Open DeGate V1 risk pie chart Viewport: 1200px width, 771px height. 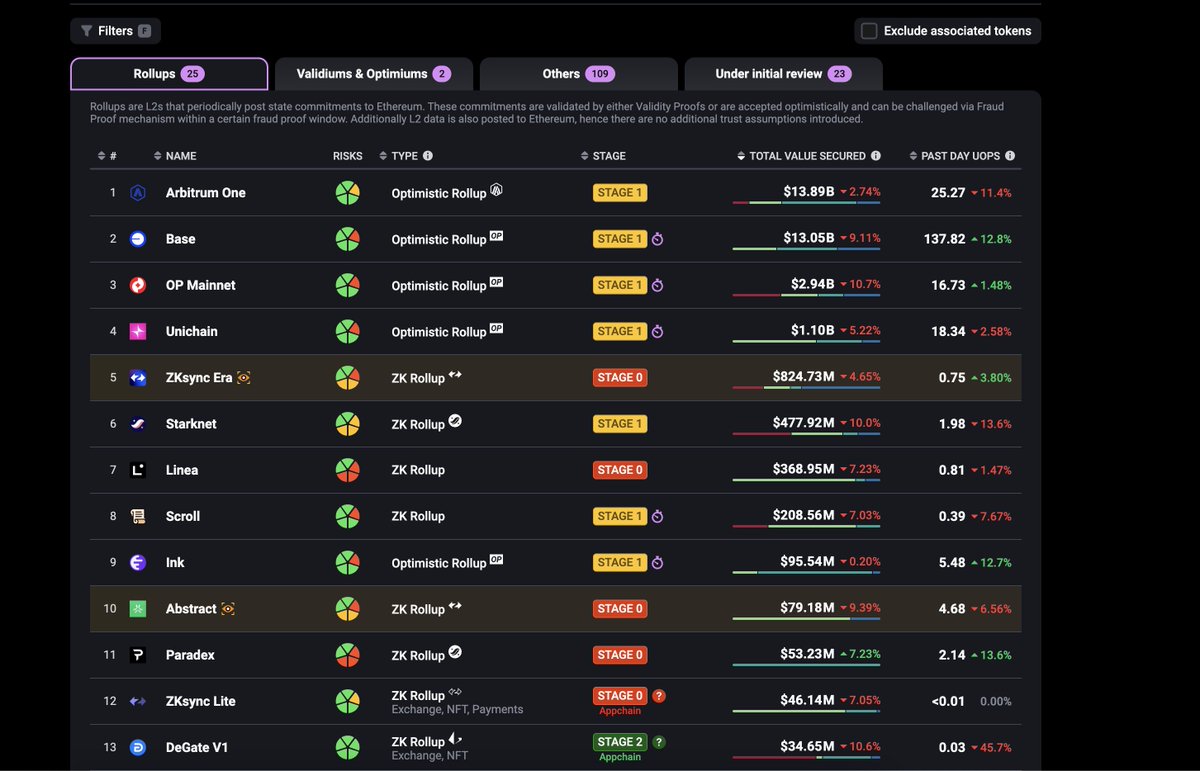pyautogui.click(x=347, y=747)
